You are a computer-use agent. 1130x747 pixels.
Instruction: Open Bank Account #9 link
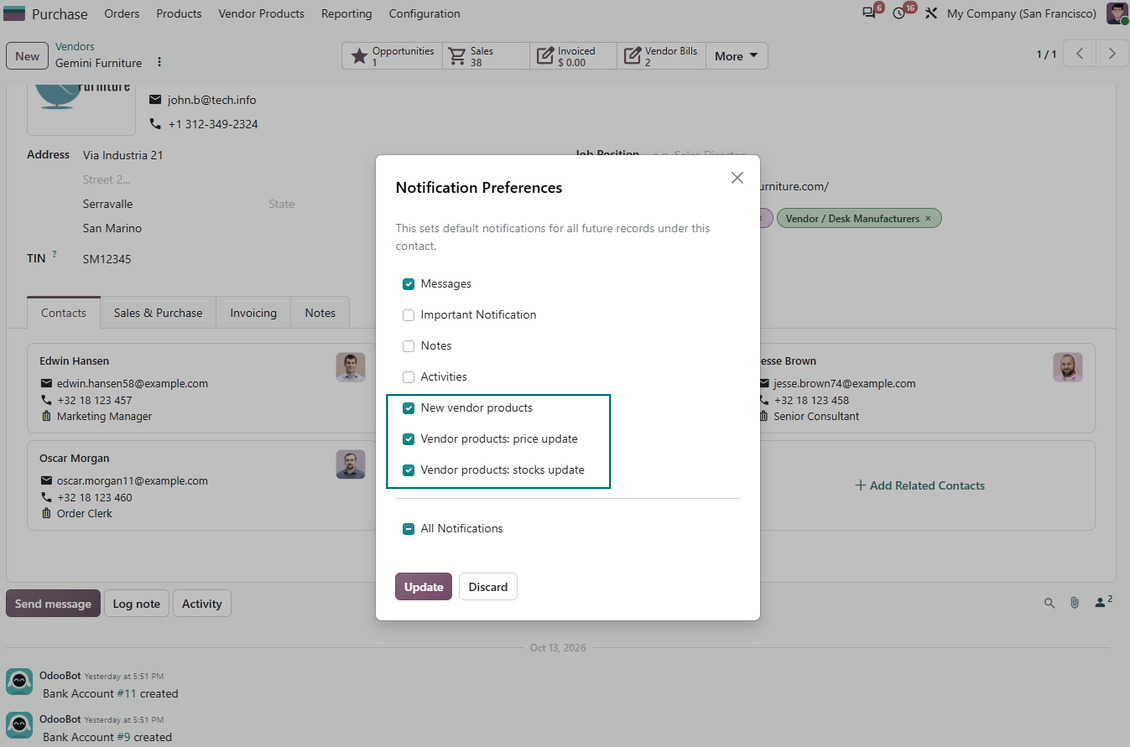pos(123,737)
